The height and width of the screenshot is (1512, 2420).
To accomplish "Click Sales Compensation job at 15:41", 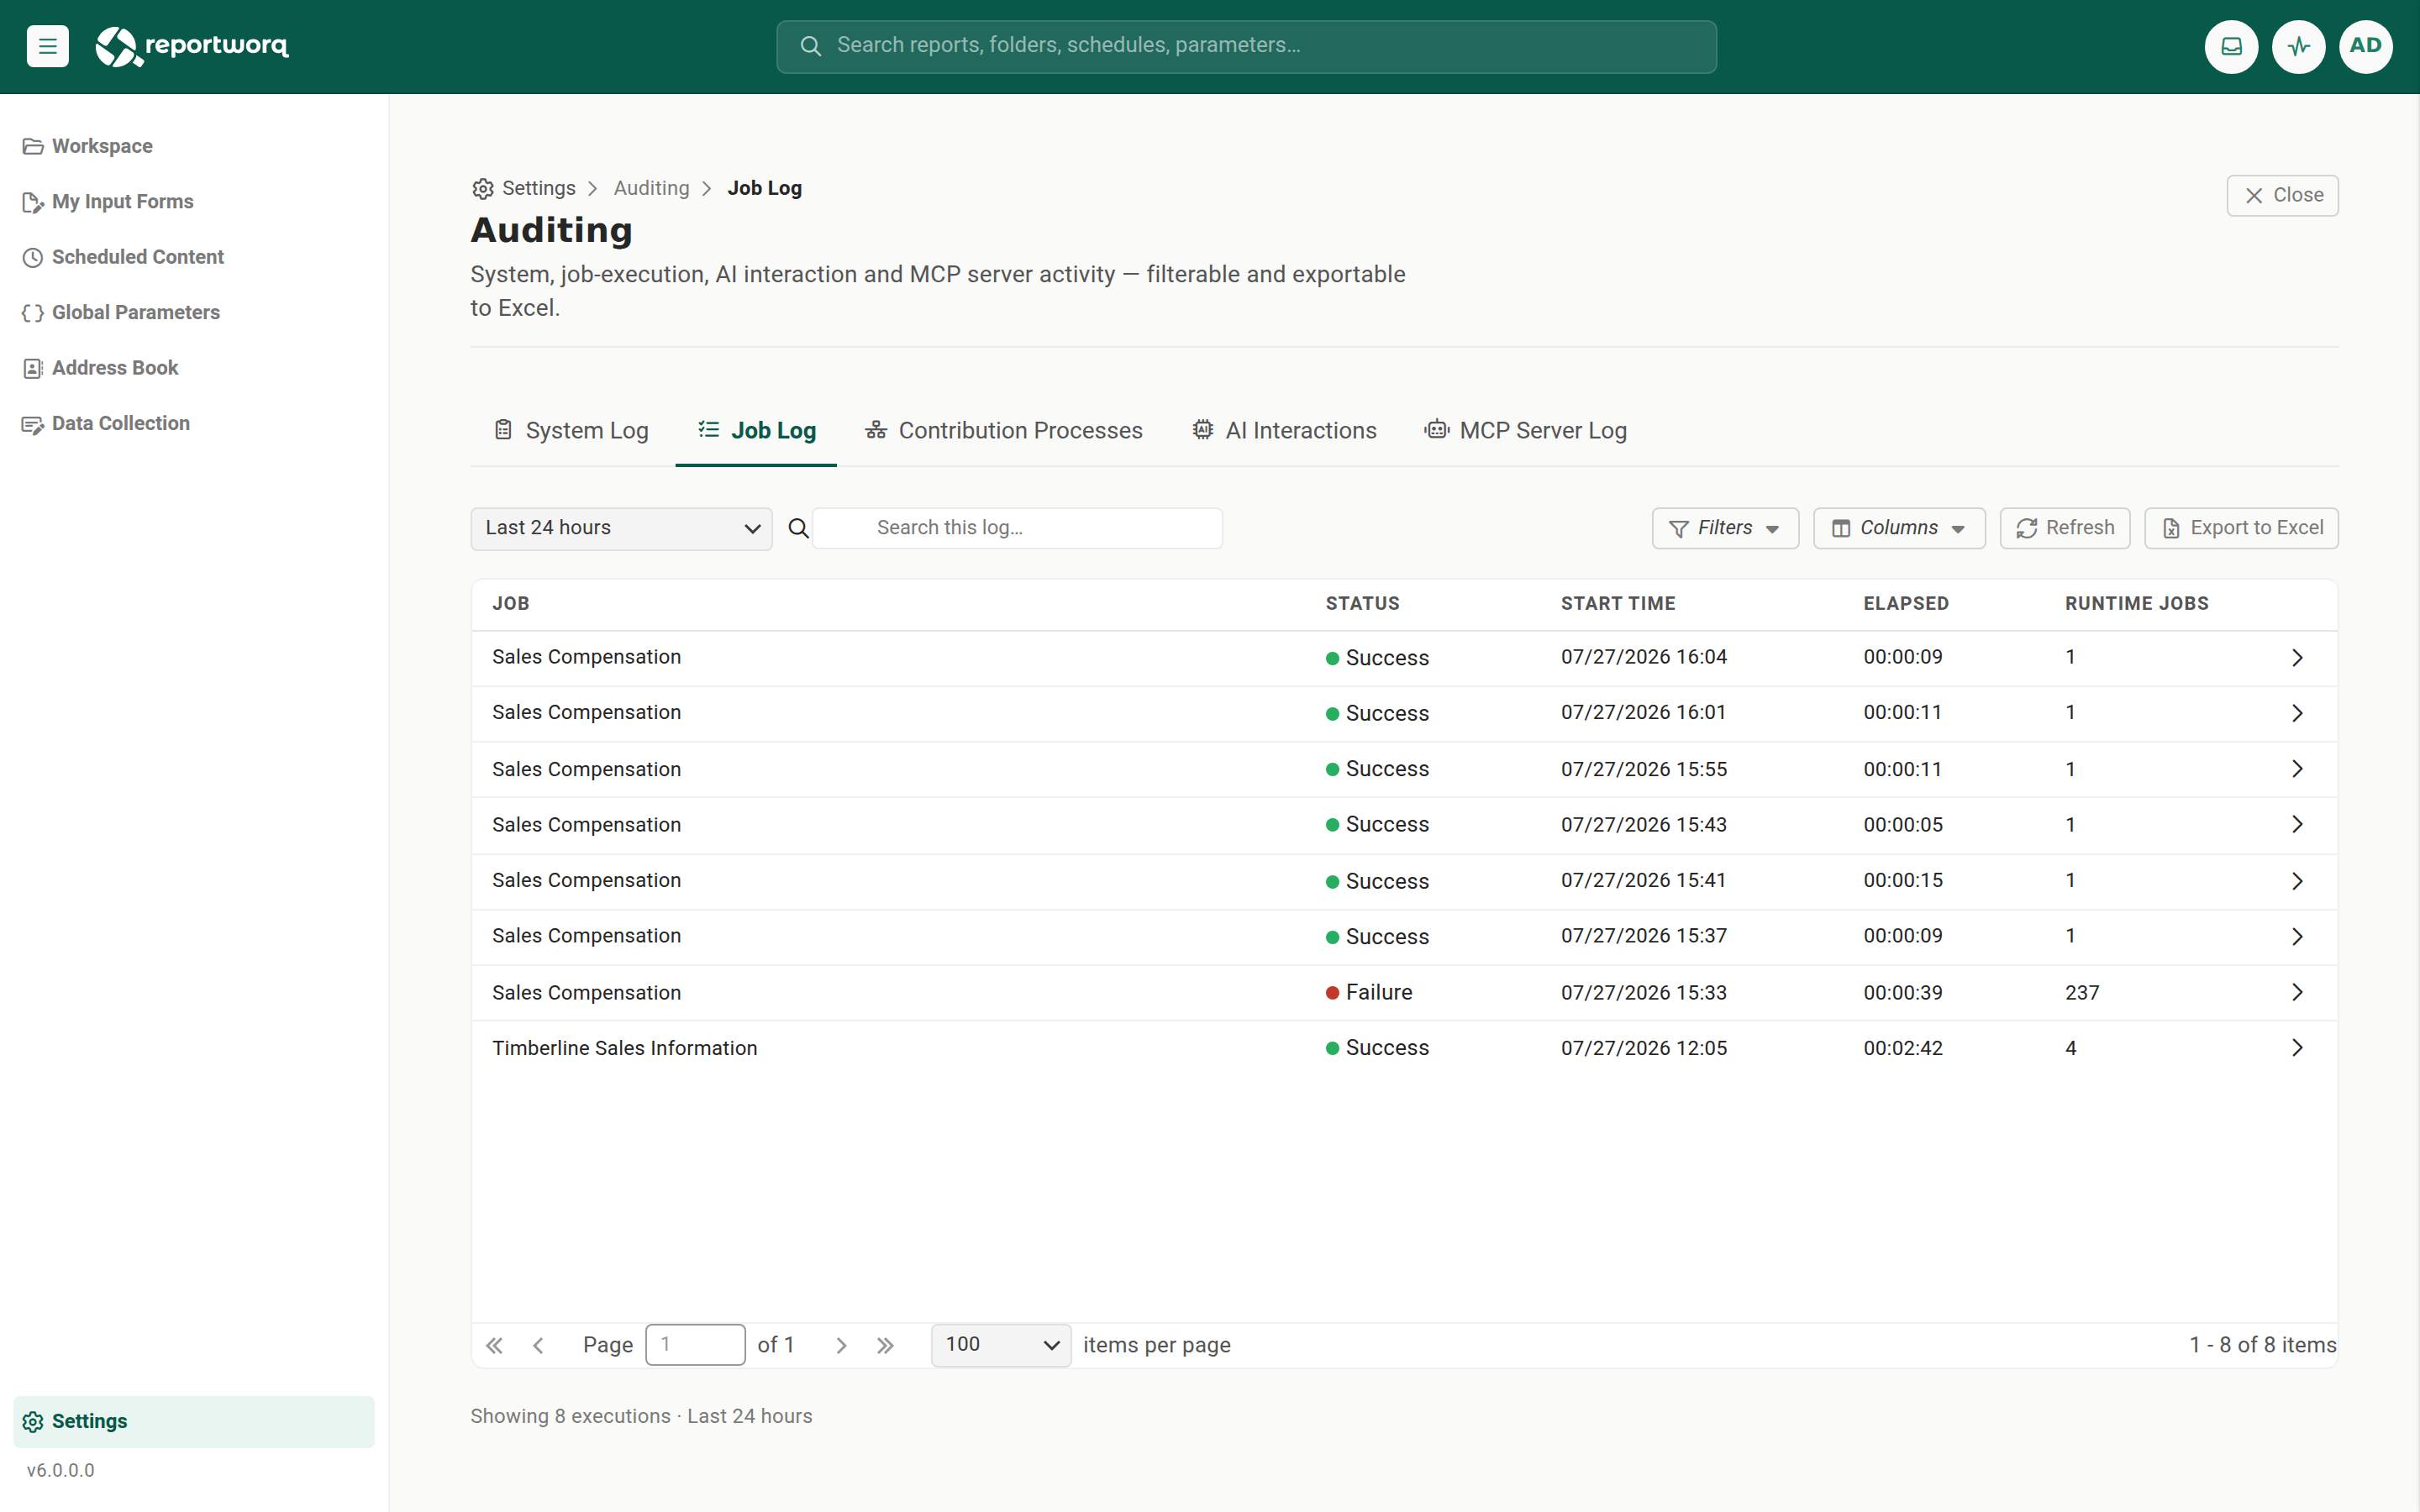I will click(x=587, y=880).
